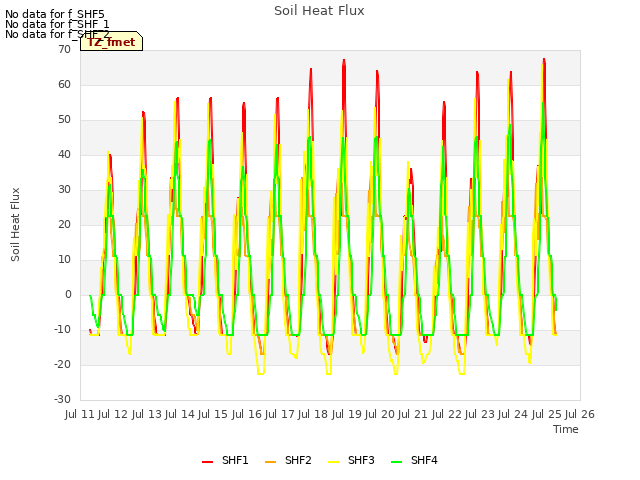This screenshot has width=640, height=480.
Task: Click the SHF3 yellow legend swatch
Action: (333, 462)
